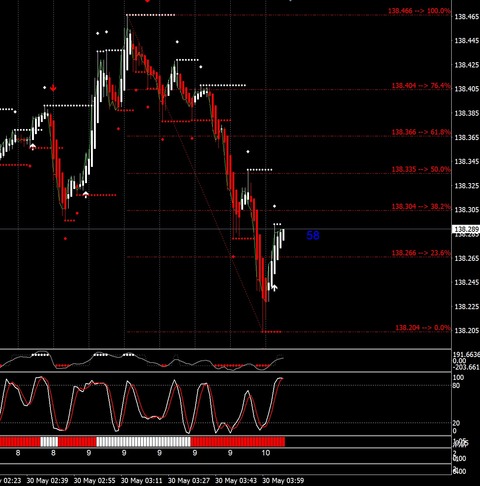
Task: Click the 138.405 price axis value
Action: [x=467, y=89]
